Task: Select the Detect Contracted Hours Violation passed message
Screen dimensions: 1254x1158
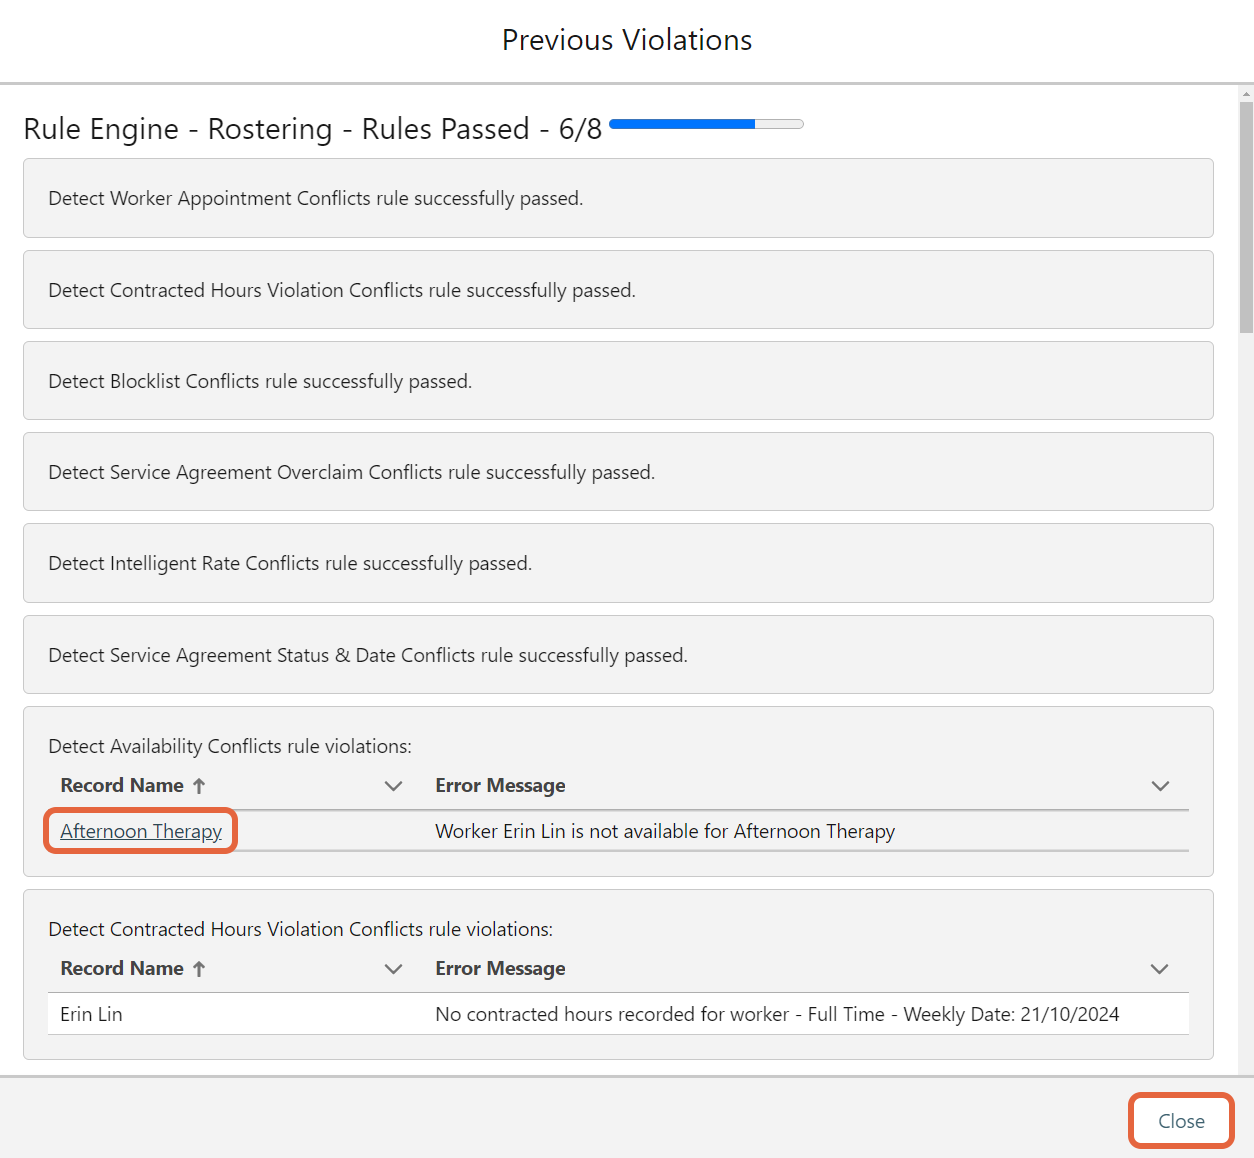Action: (x=618, y=290)
